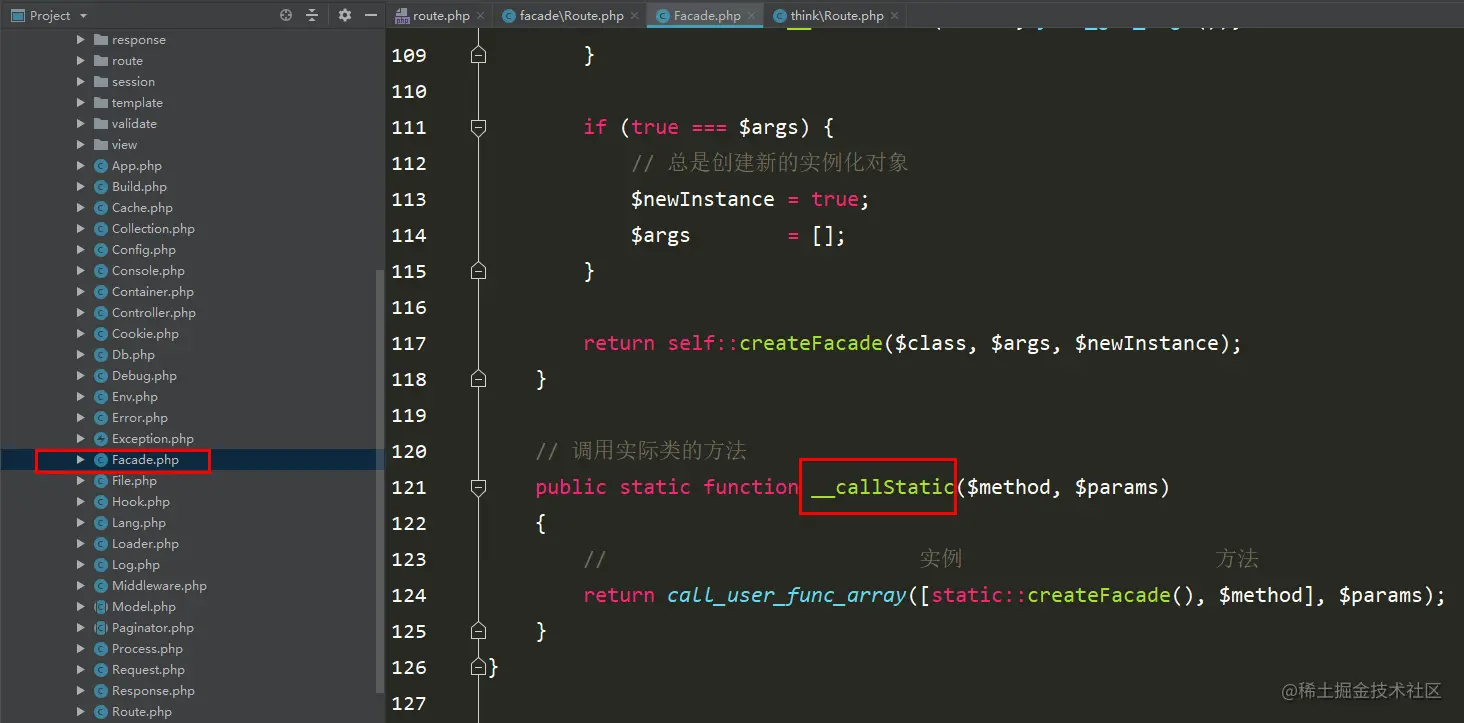Close the facade\Route.php tab
The image size is (1464, 723).
[634, 15]
